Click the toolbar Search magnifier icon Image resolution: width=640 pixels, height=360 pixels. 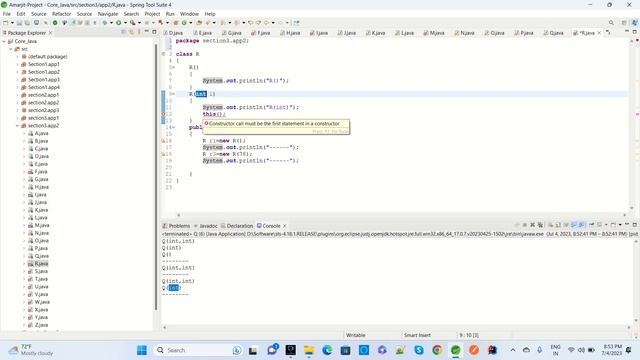click(x=611, y=23)
